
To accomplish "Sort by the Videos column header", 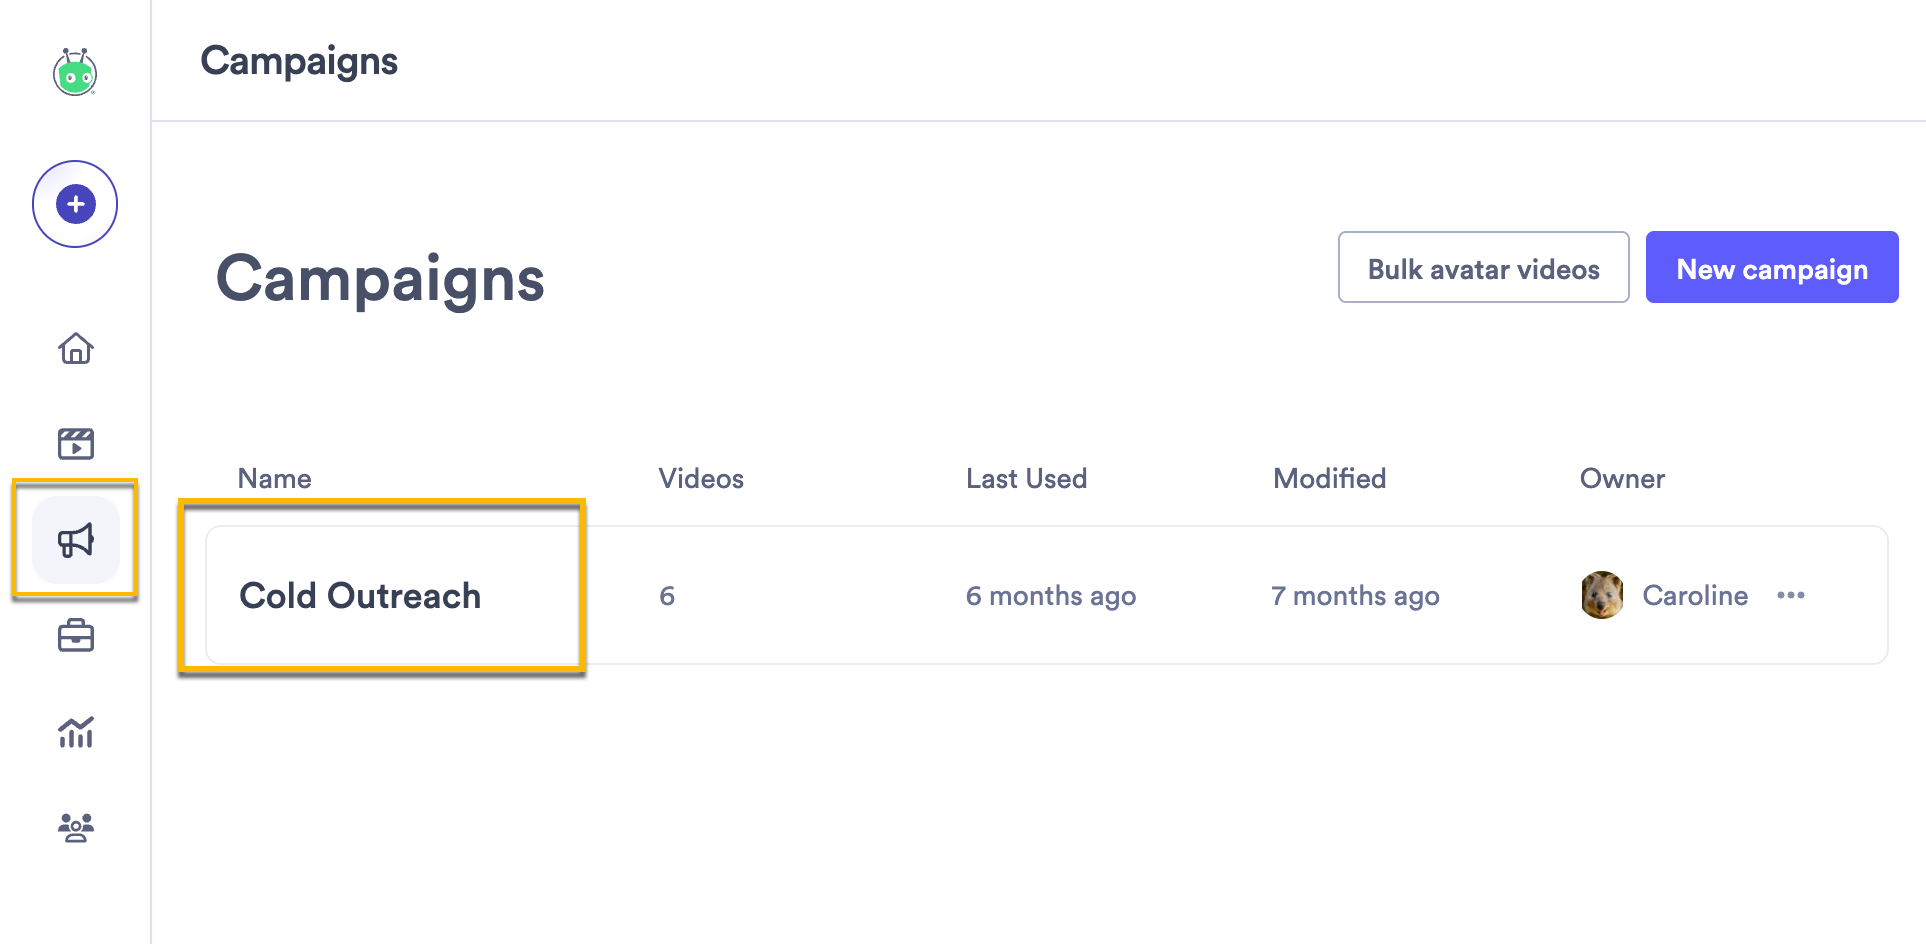I will (701, 479).
